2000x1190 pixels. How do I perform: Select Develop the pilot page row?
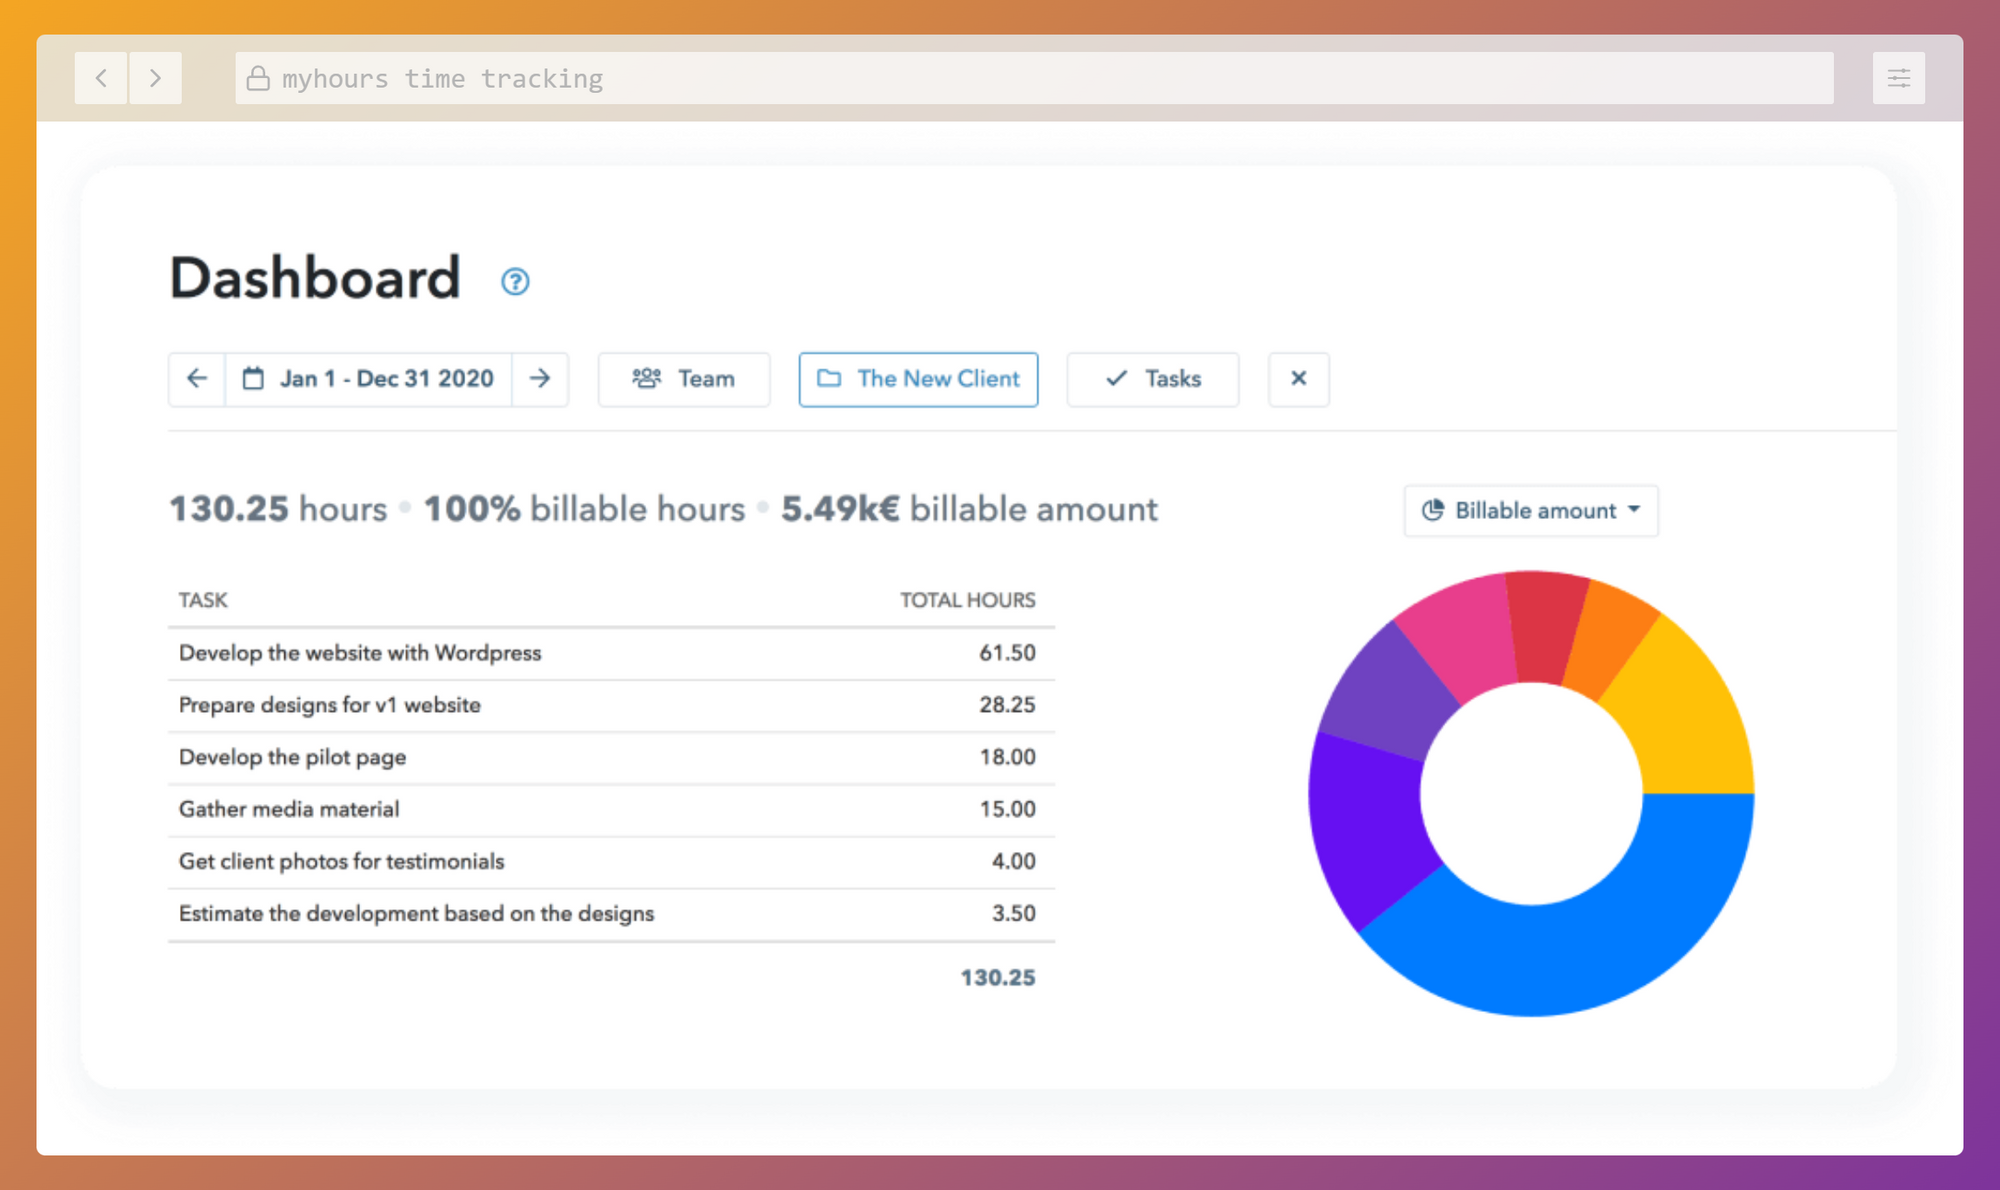(611, 757)
